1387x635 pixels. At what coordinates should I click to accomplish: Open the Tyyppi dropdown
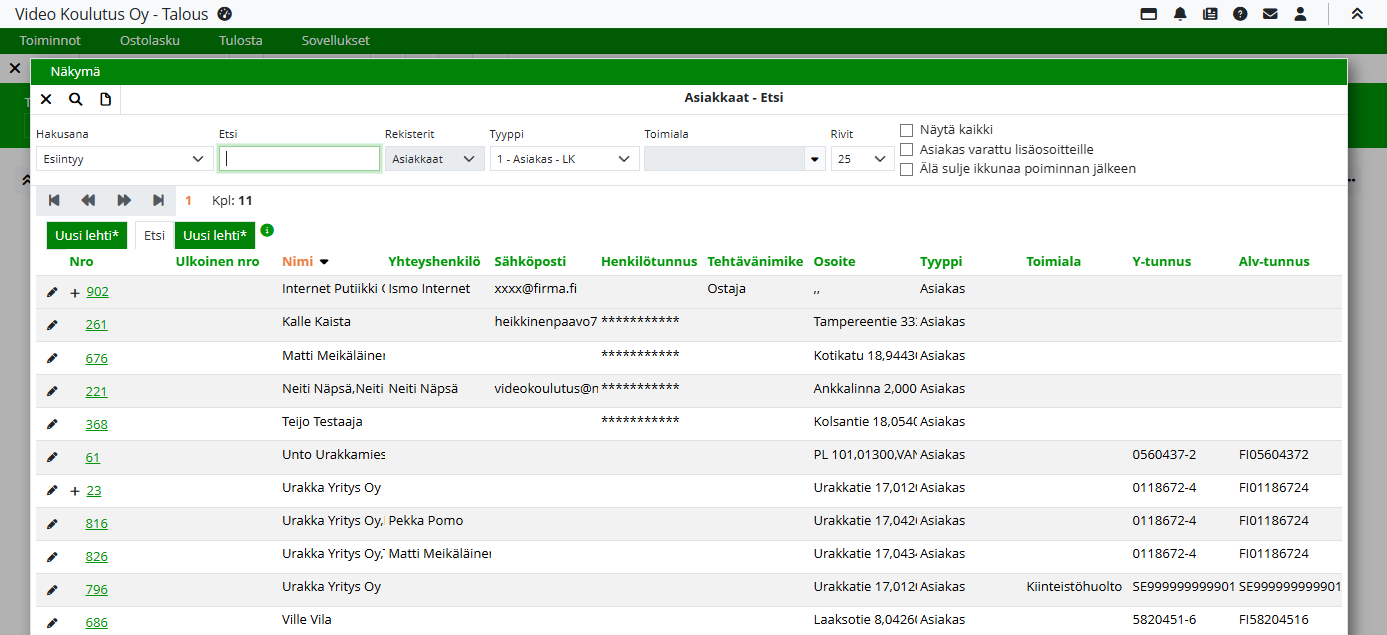(564, 159)
